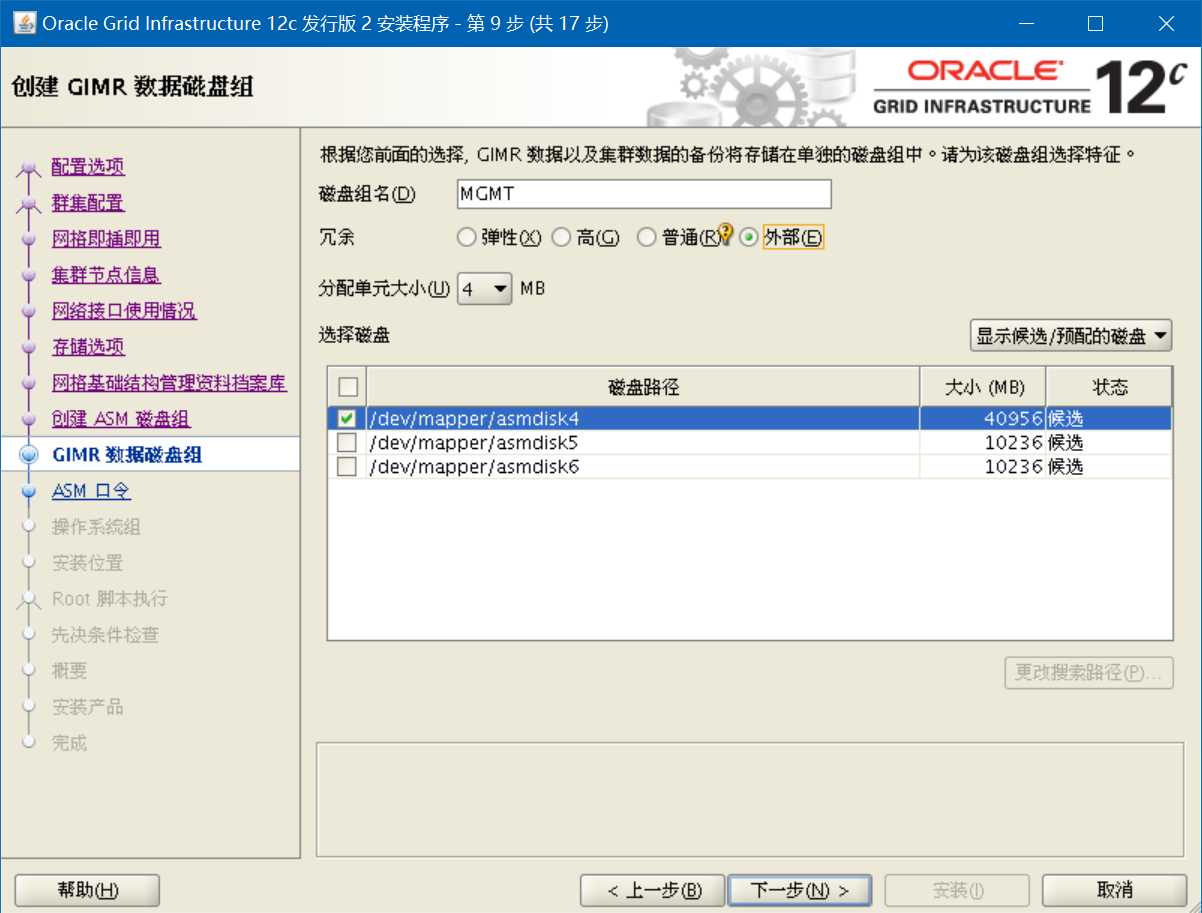The image size is (1202, 913).
Task: Select the 高 redundancy radio button
Action: 561,238
